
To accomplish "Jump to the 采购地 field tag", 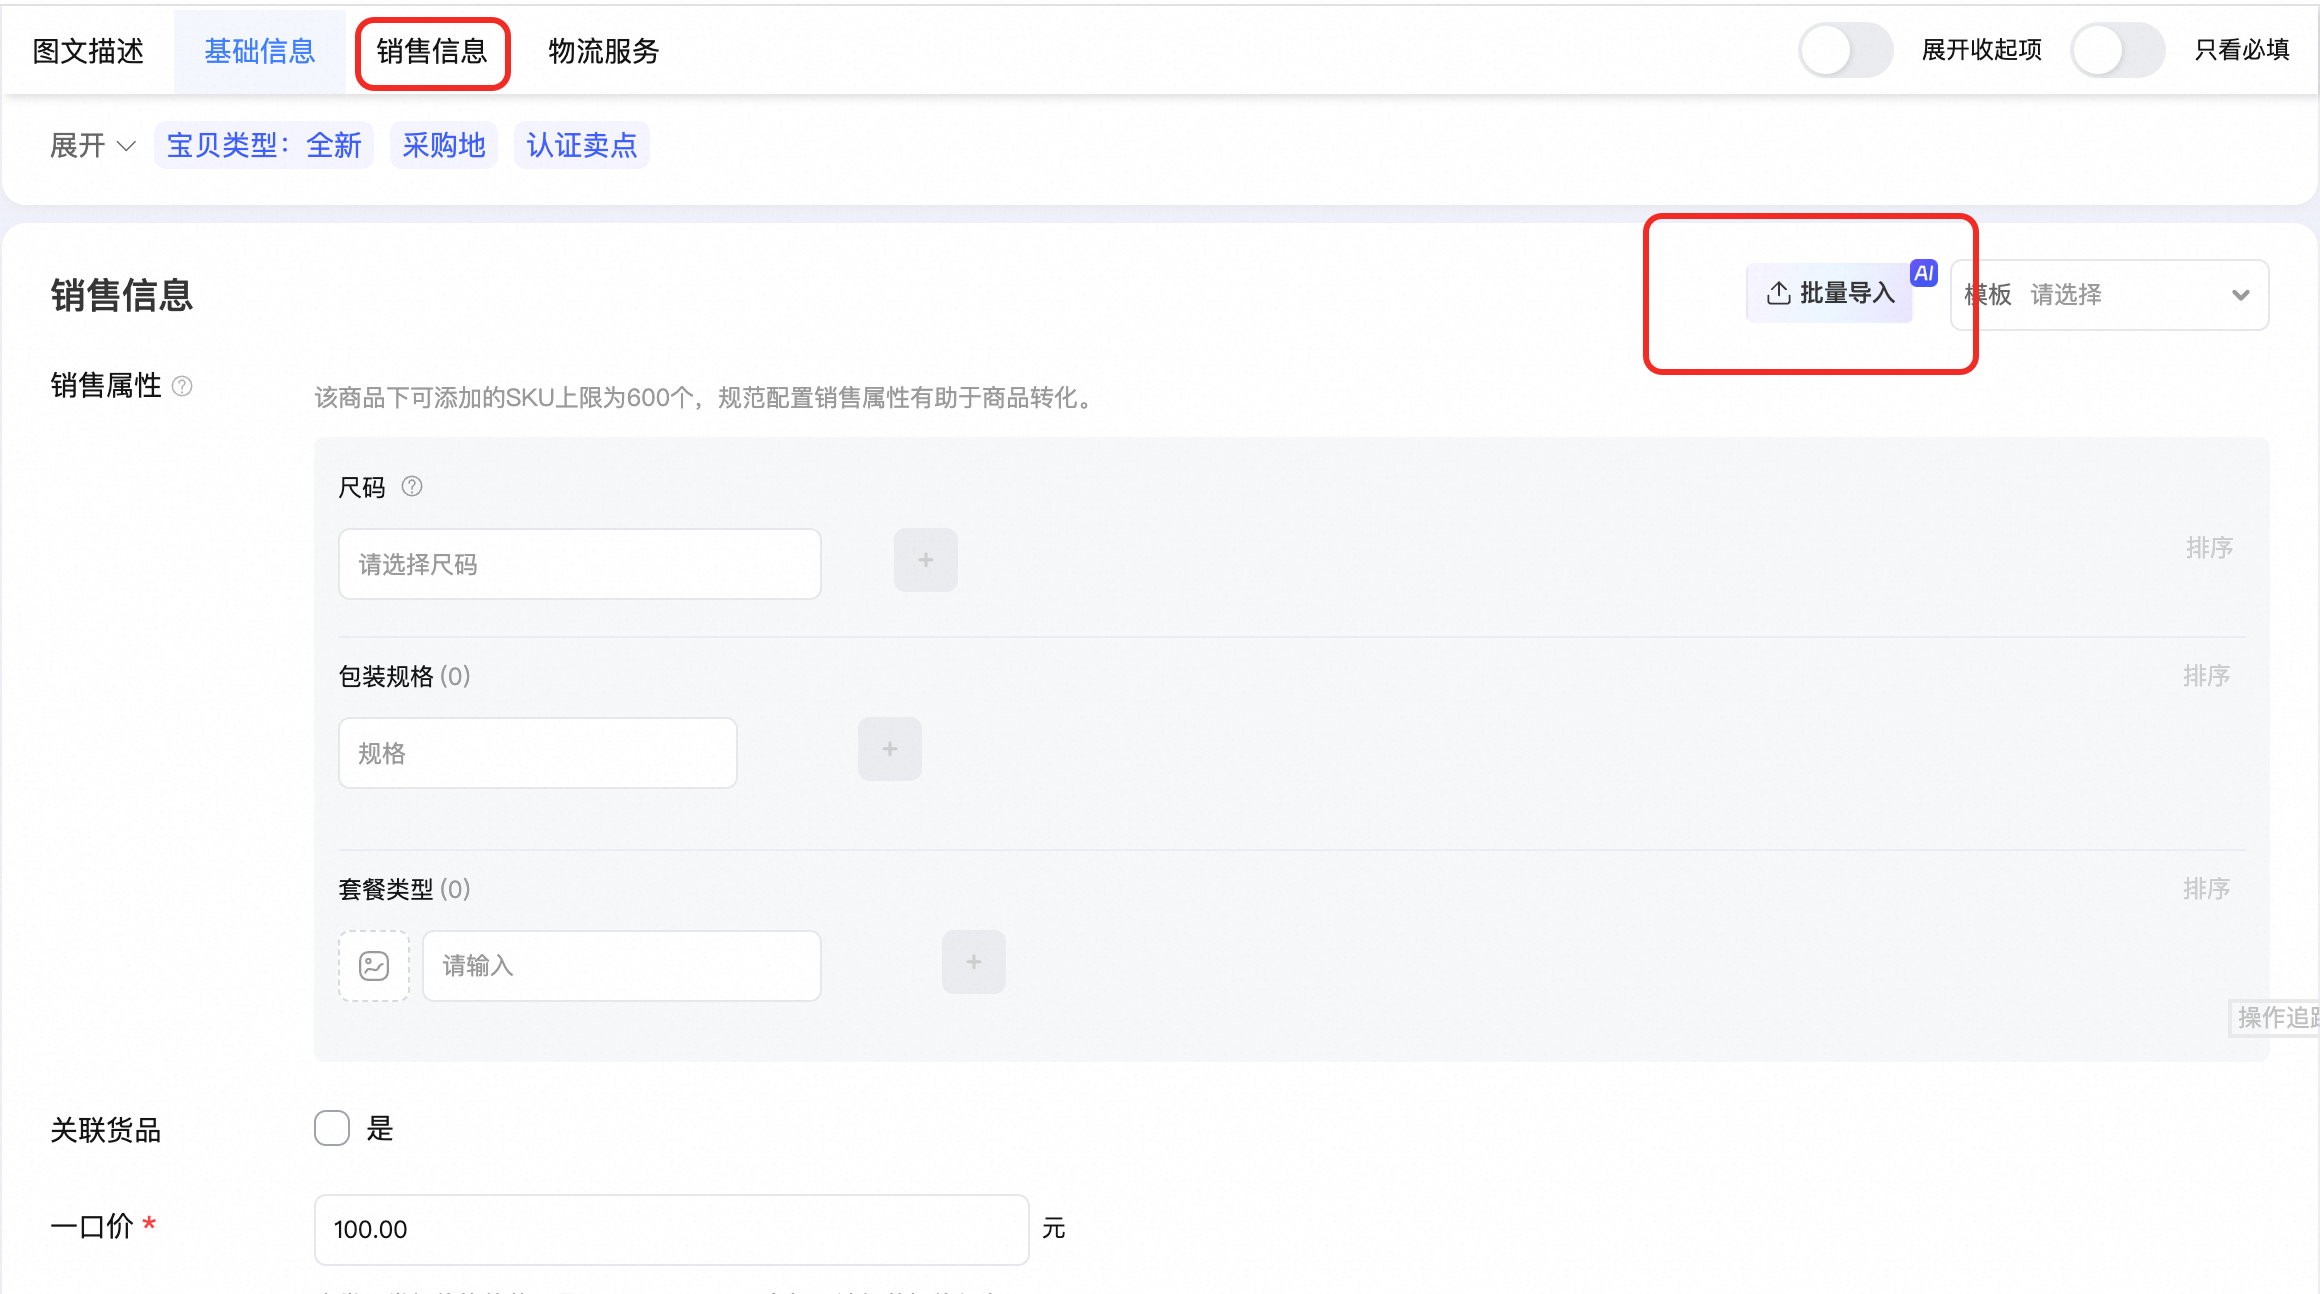I will click(x=444, y=146).
